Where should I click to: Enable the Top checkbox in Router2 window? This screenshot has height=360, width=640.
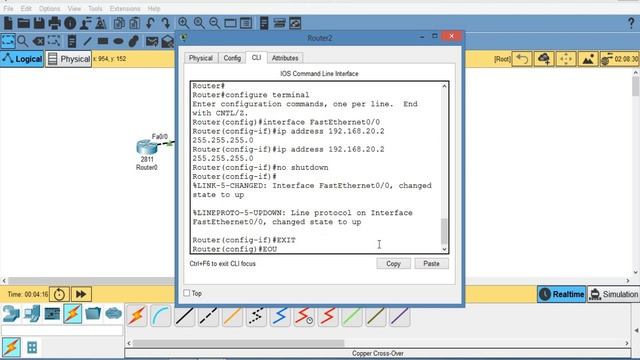point(187,293)
